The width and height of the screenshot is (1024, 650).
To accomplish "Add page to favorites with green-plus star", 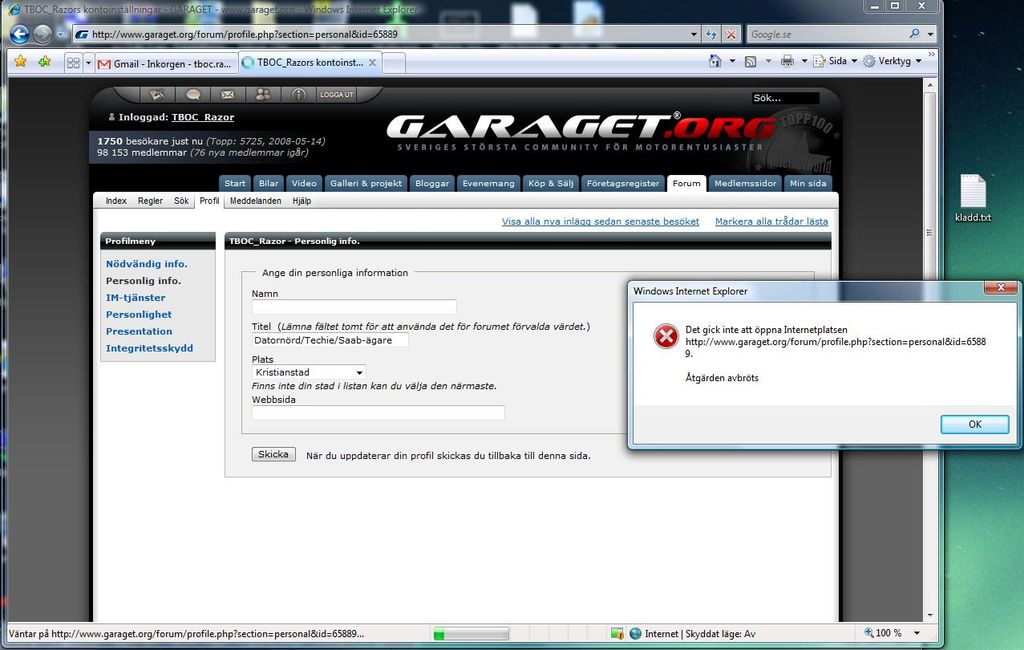I will coord(44,61).
